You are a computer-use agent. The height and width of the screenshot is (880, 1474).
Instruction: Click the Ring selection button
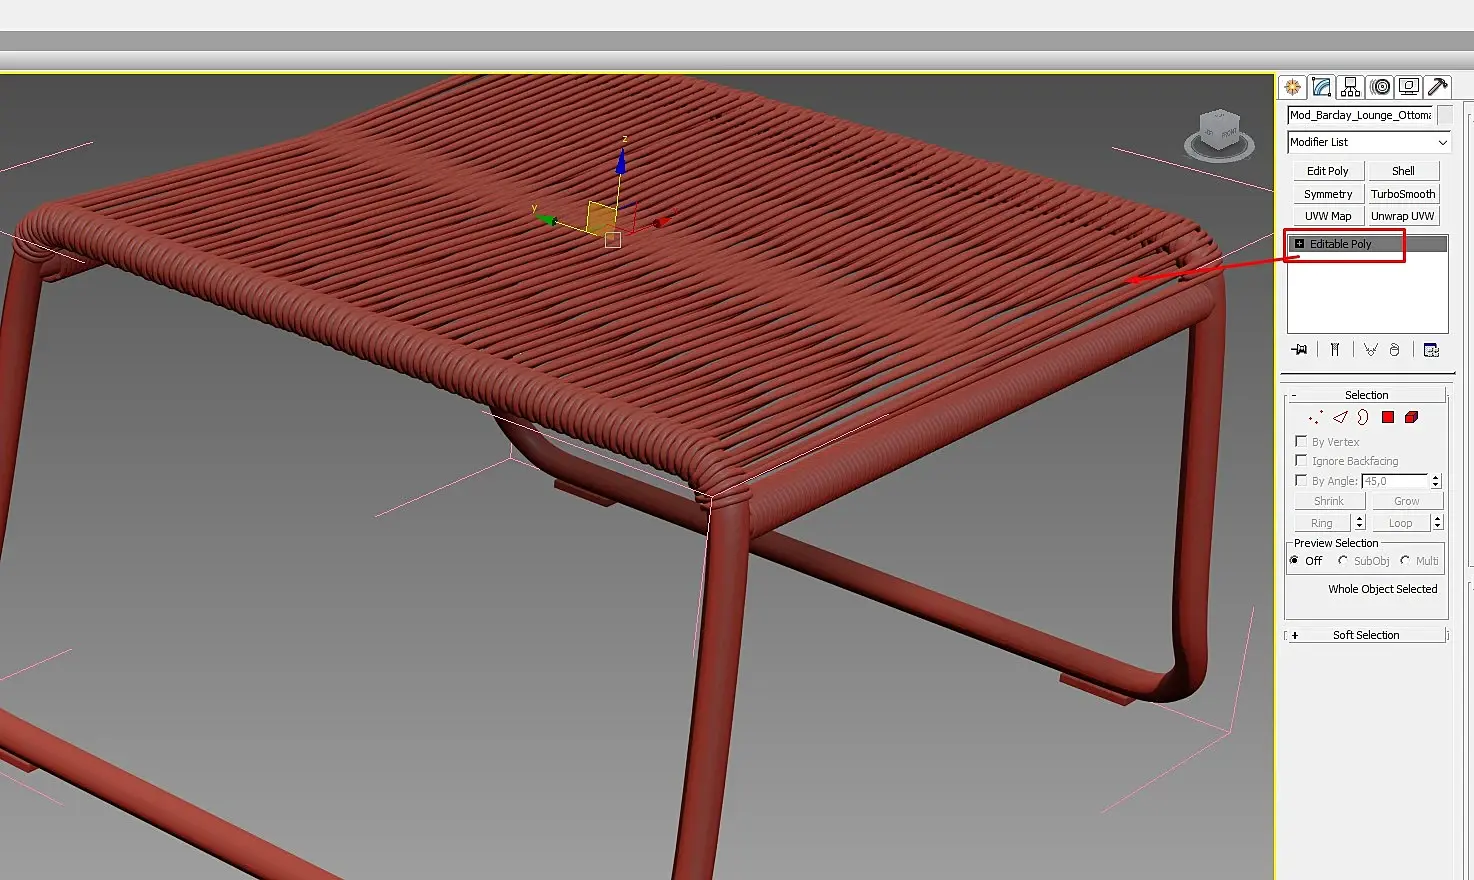(x=1322, y=523)
